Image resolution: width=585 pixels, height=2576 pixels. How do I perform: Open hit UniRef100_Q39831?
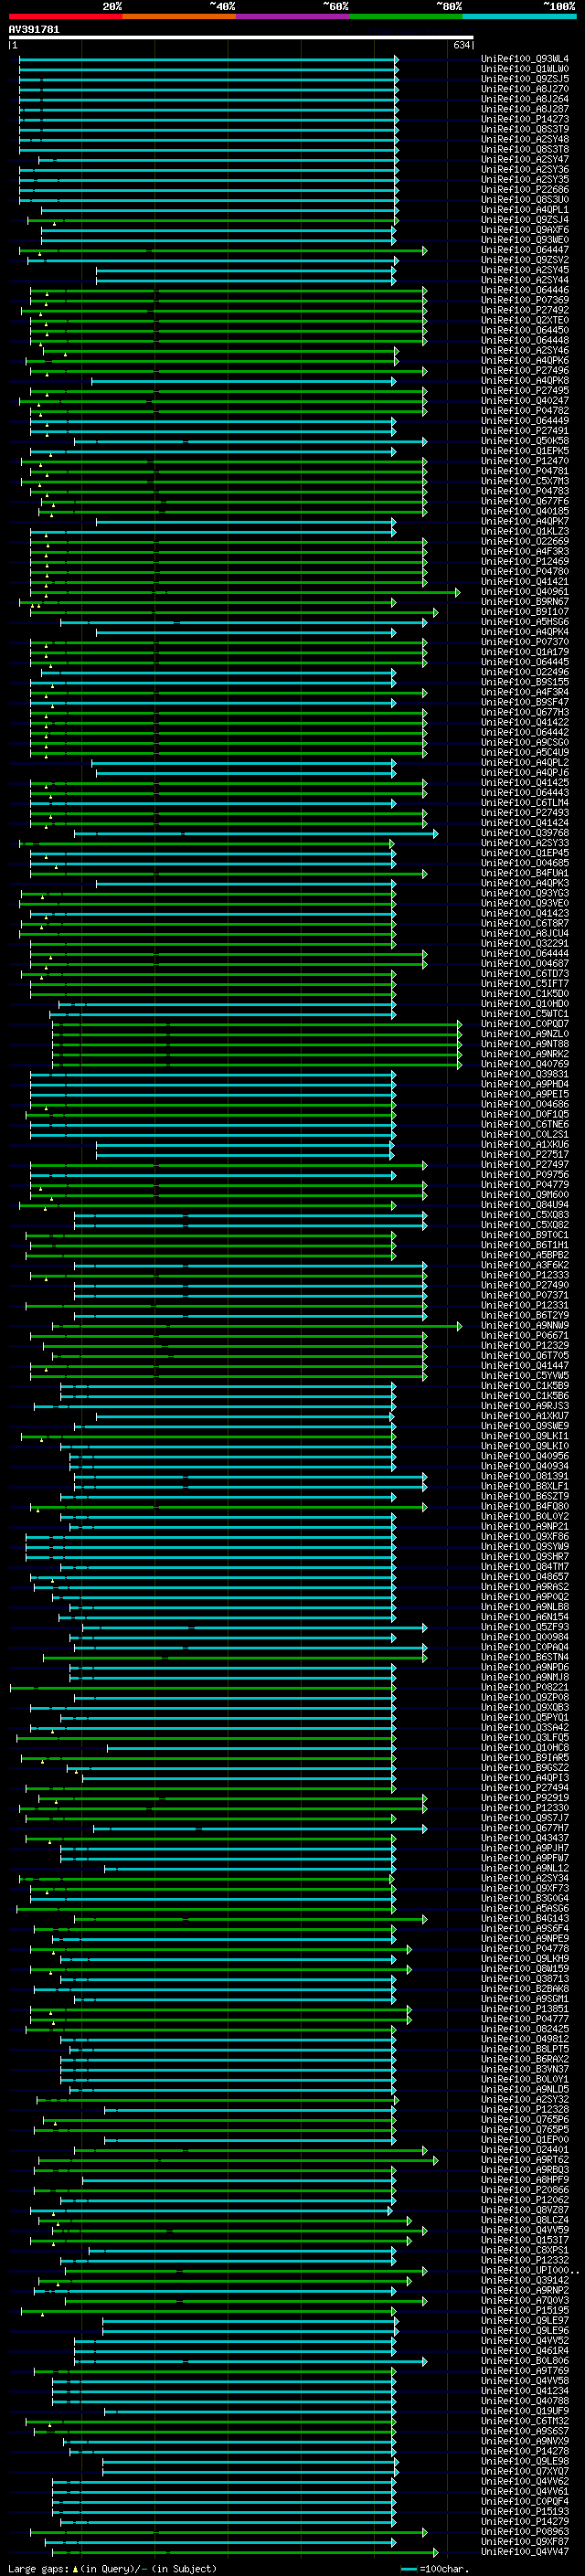pyautogui.click(x=525, y=1074)
